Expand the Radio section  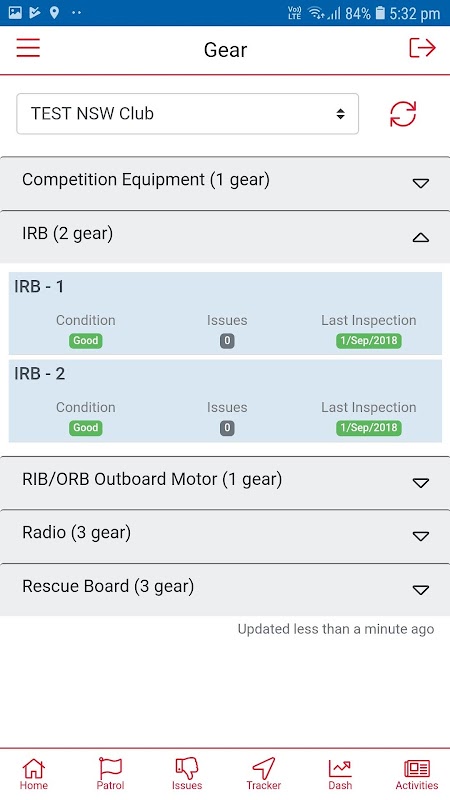point(225,536)
